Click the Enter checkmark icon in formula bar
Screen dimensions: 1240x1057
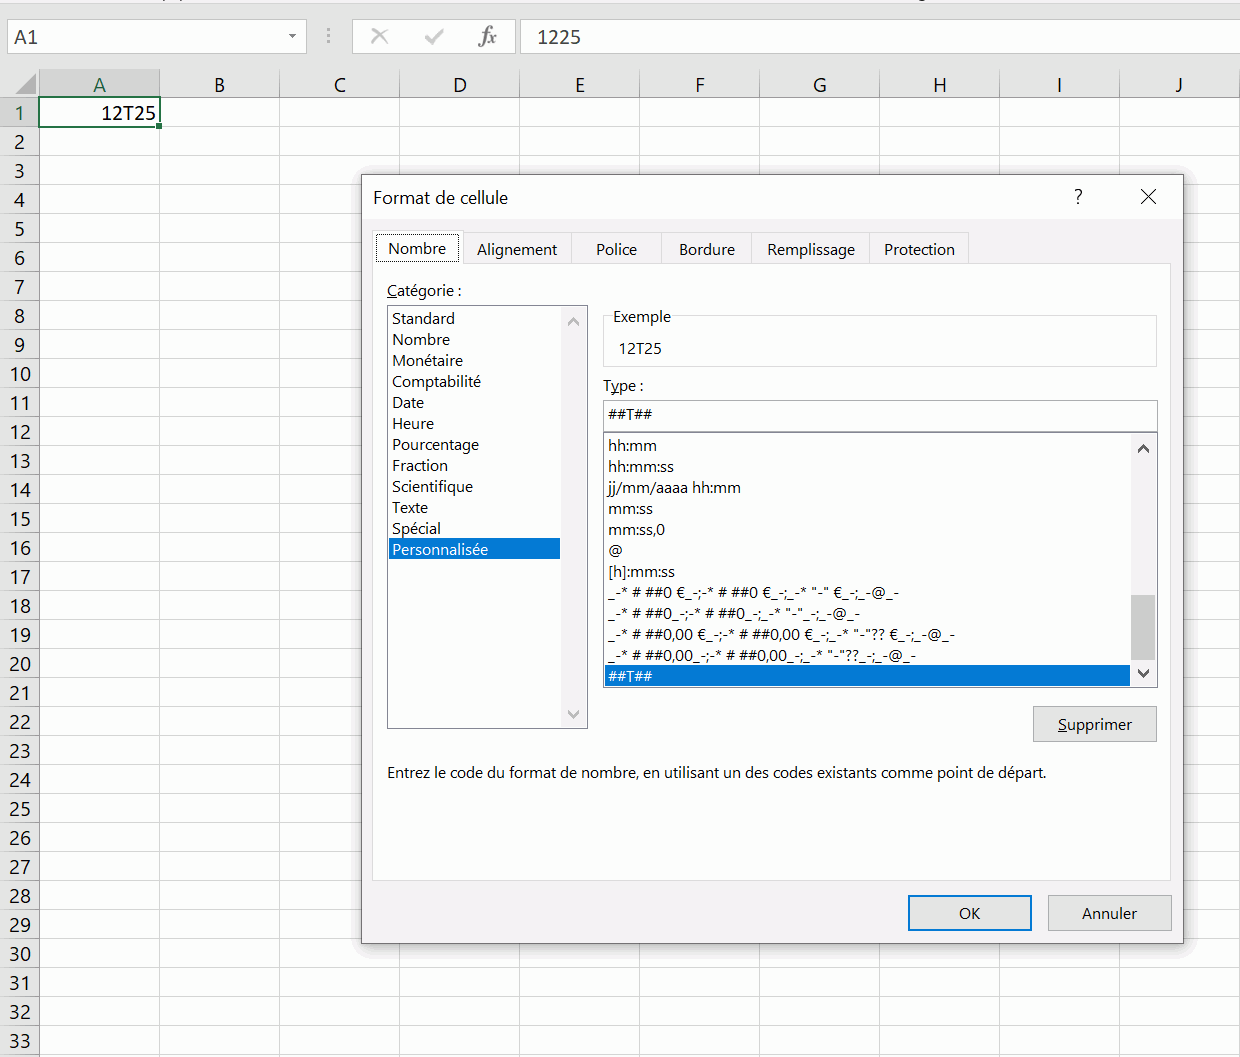433,37
